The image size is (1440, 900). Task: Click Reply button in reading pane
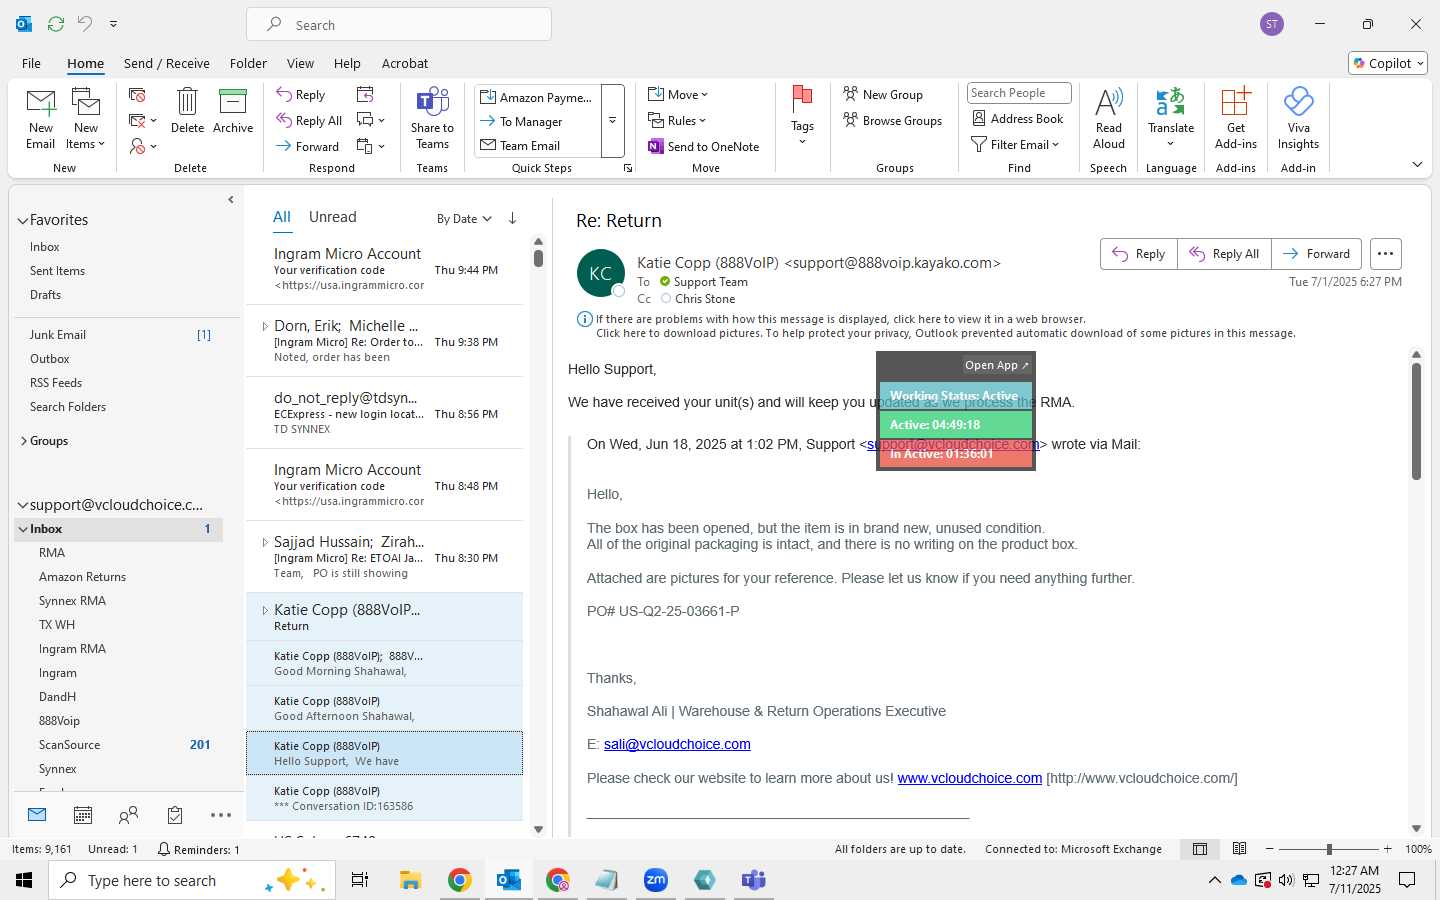(x=1139, y=254)
